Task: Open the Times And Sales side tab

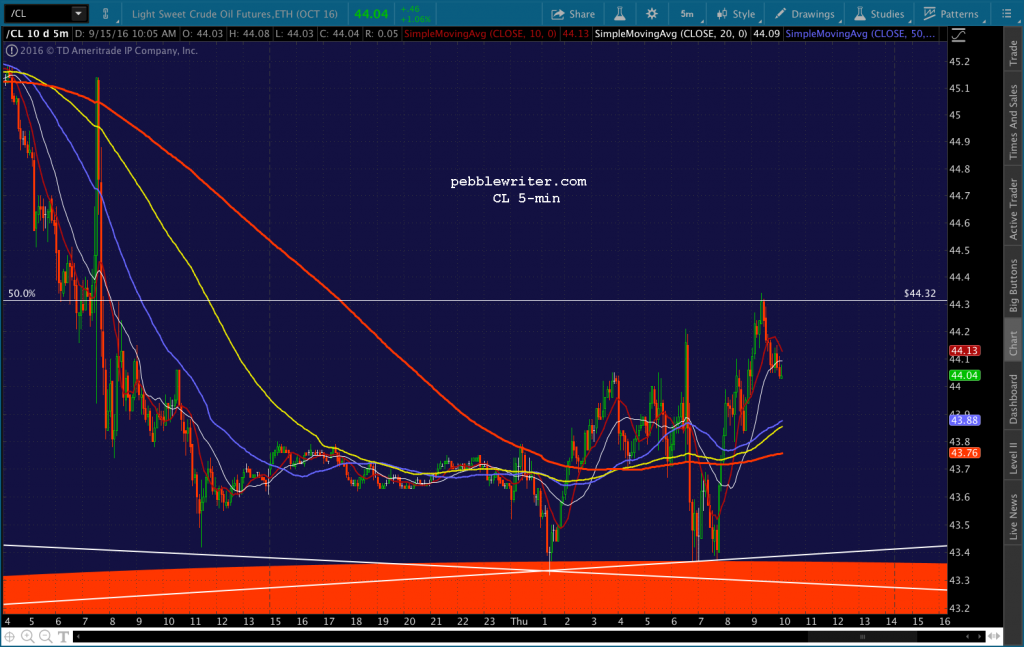Action: pyautogui.click(x=1013, y=121)
